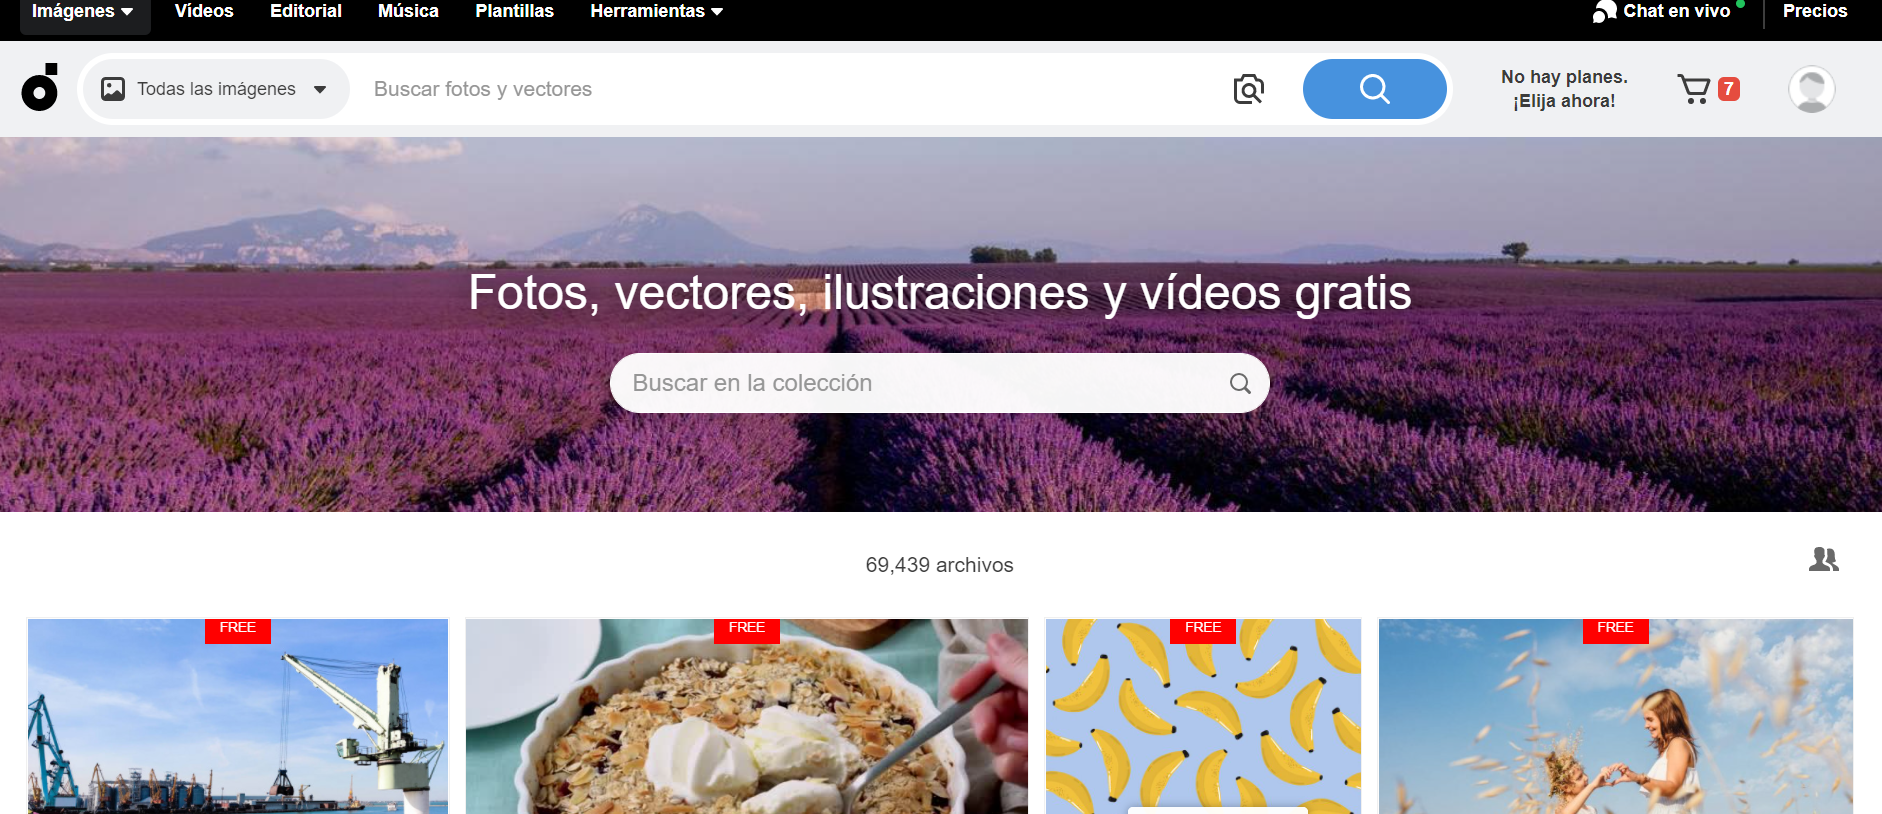Click the FREE badge on field photo
The image size is (1882, 814).
tap(1616, 630)
